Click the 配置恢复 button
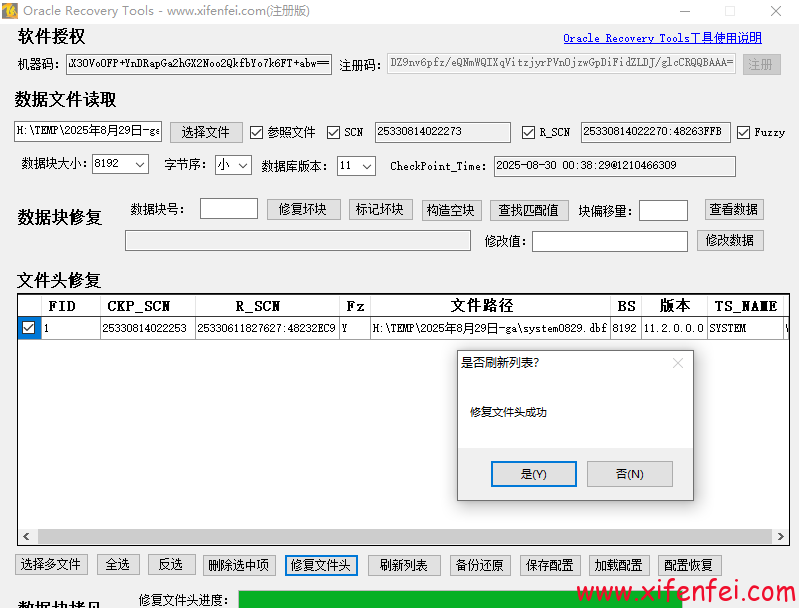Screen dimensions: 799x608 point(688,565)
